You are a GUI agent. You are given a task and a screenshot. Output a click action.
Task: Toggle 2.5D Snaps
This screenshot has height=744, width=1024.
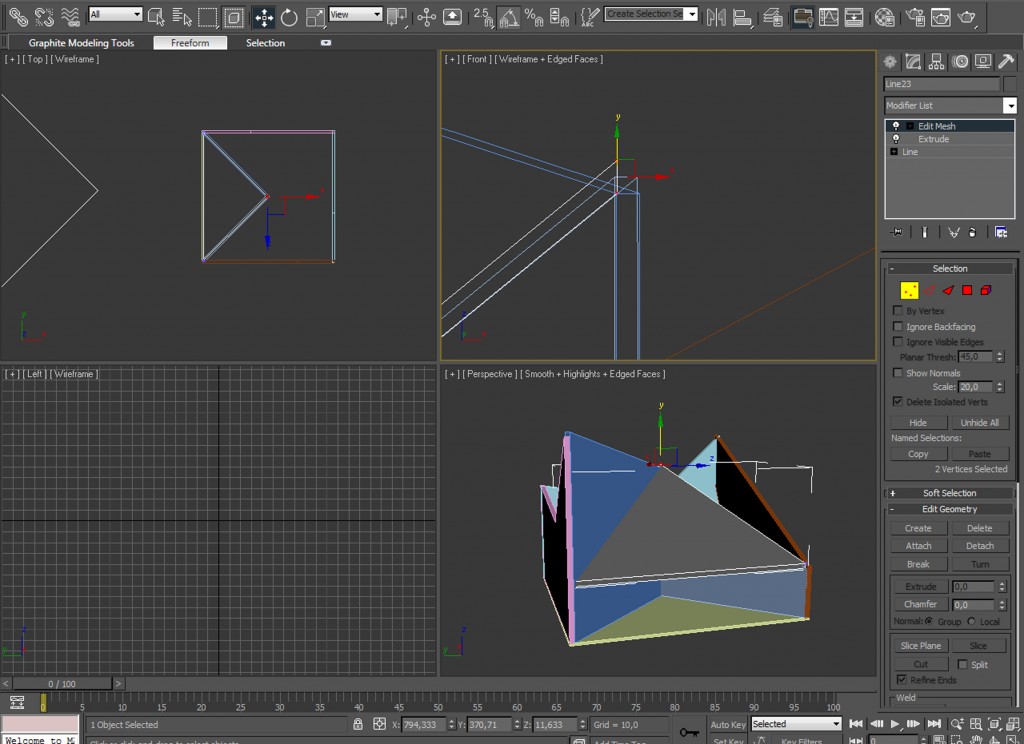(483, 17)
